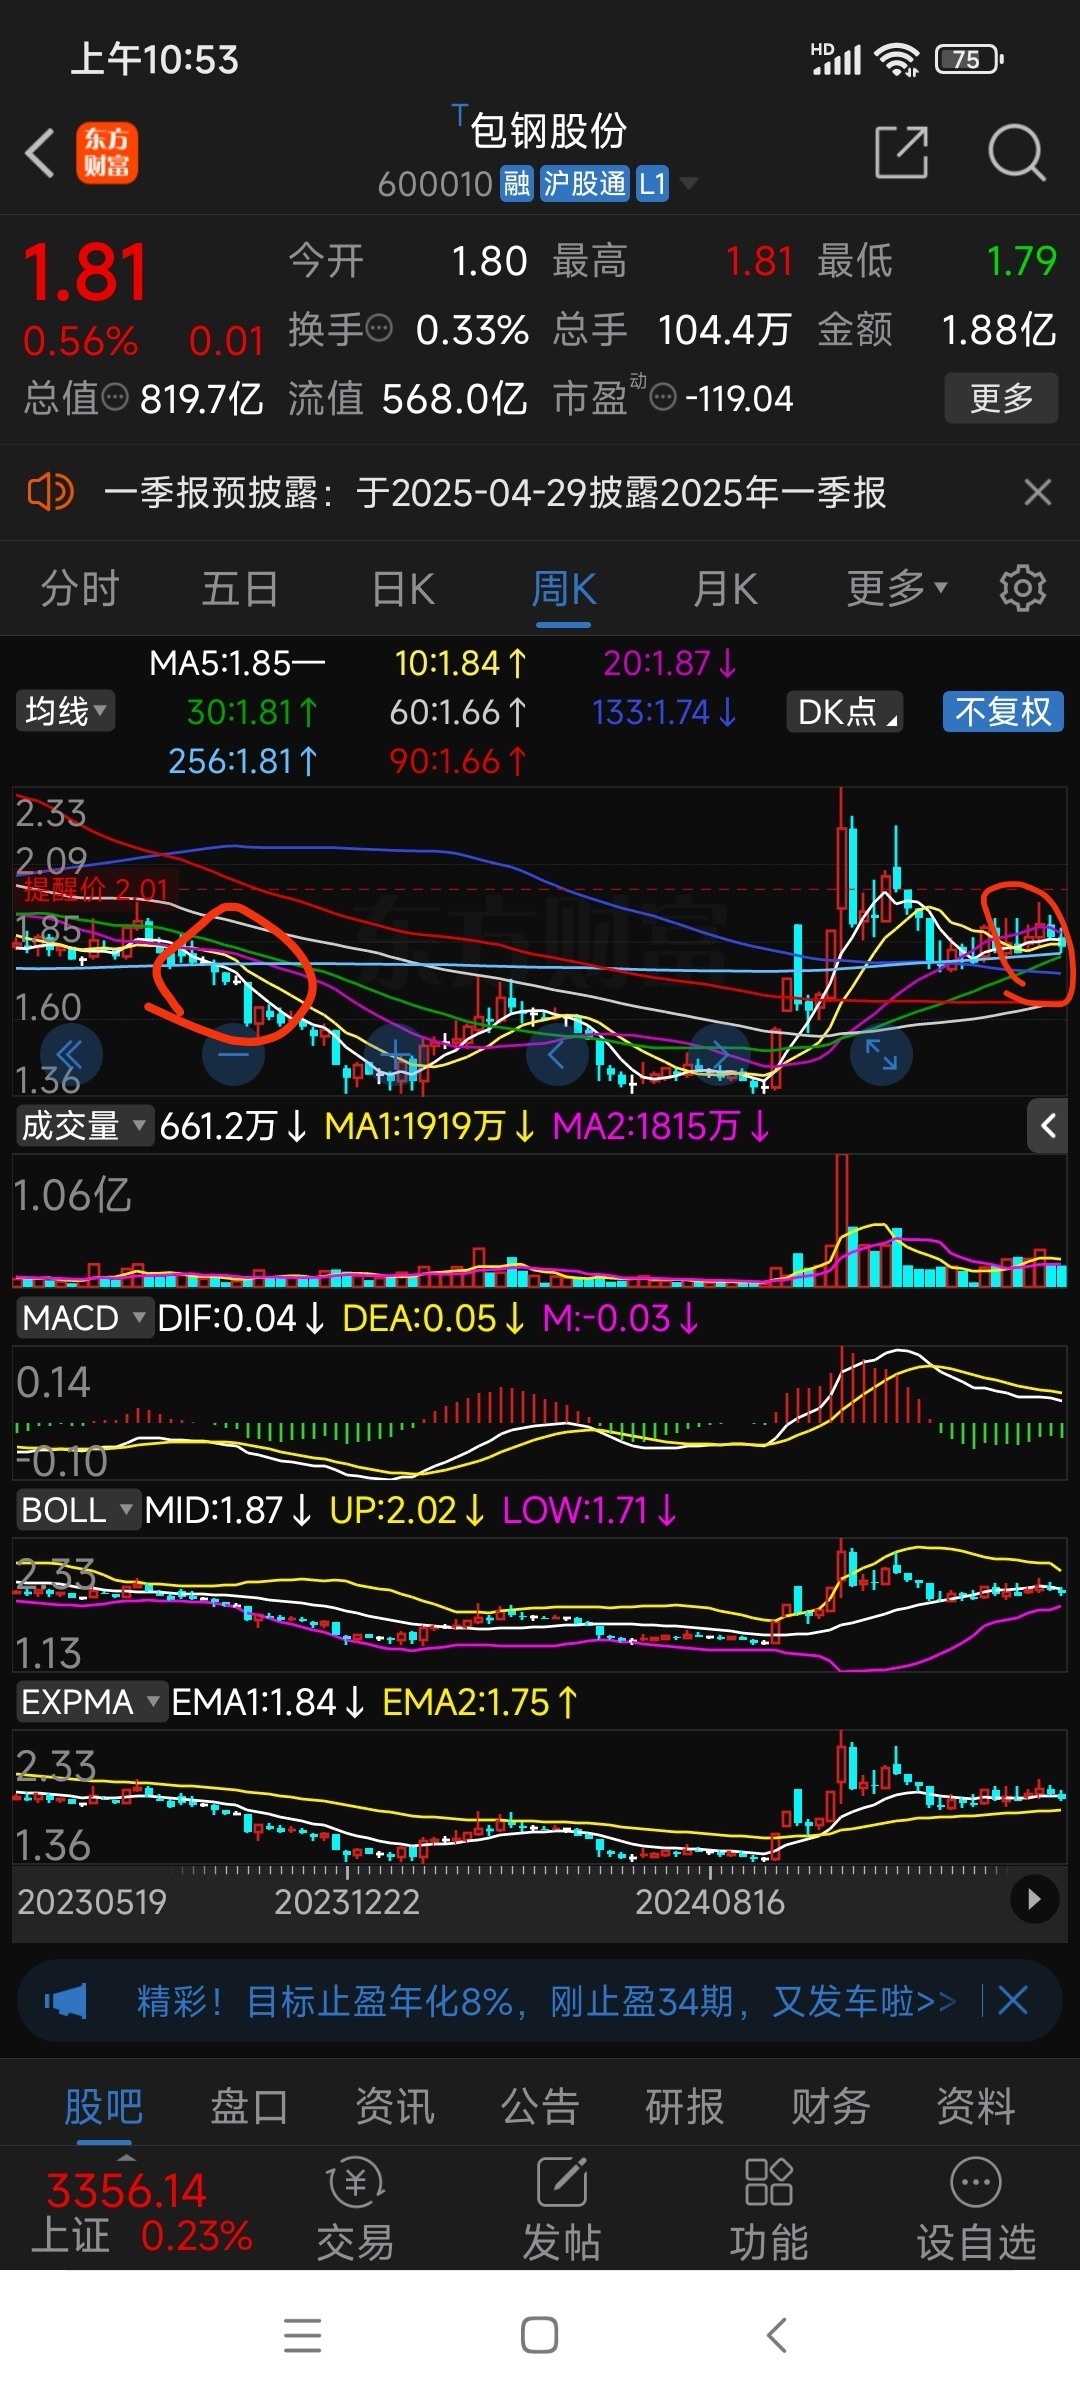Image resolution: width=1080 pixels, height=2400 pixels.
Task: Tap the 更多 button for more quote data
Action: point(1001,398)
